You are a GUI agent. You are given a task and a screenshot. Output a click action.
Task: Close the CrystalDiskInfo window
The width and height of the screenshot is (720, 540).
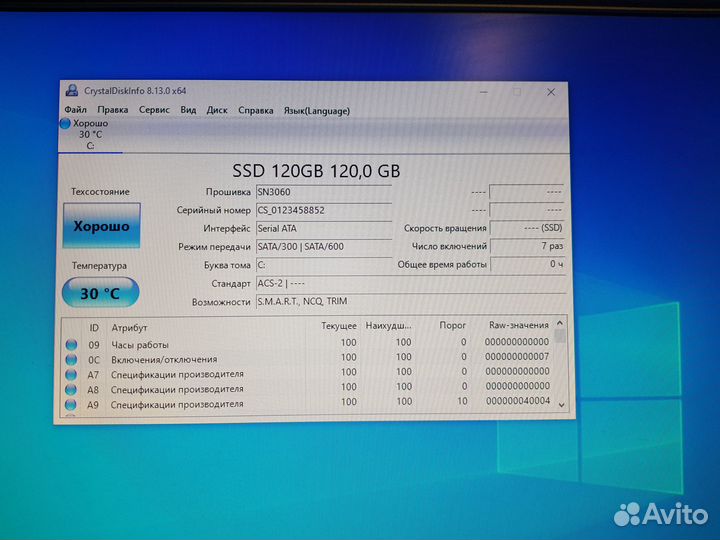(x=551, y=92)
